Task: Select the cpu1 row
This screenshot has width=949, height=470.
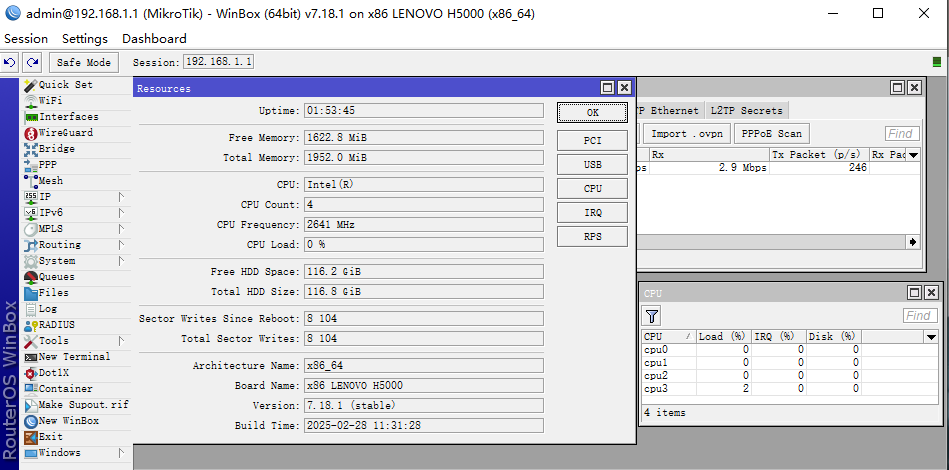Action: [x=790, y=363]
